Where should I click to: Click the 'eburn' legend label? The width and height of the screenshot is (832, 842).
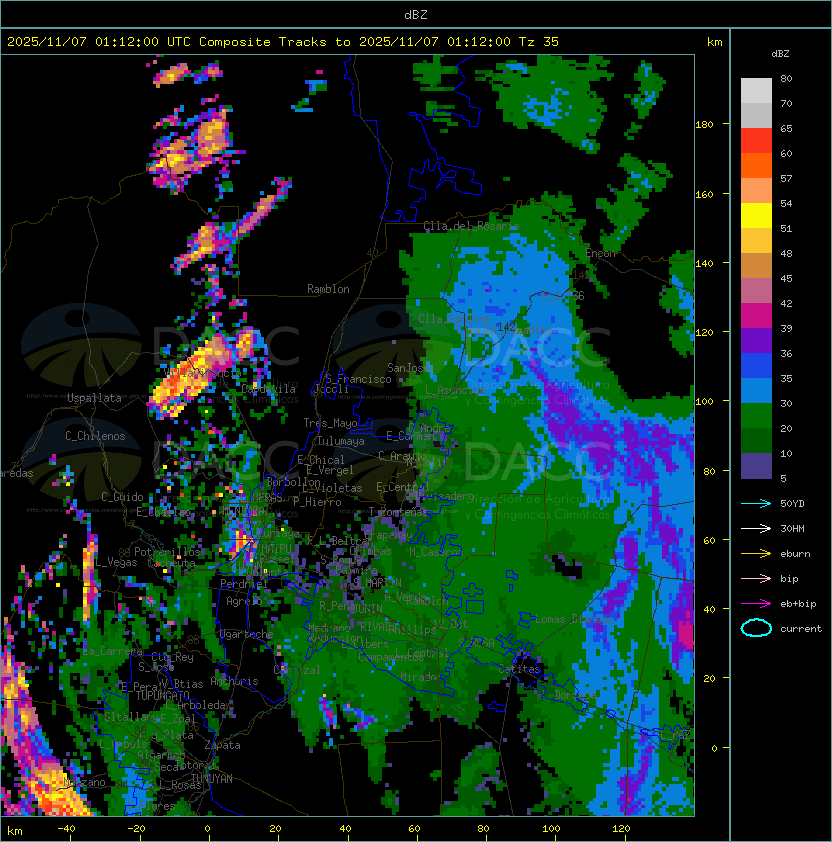pos(795,554)
